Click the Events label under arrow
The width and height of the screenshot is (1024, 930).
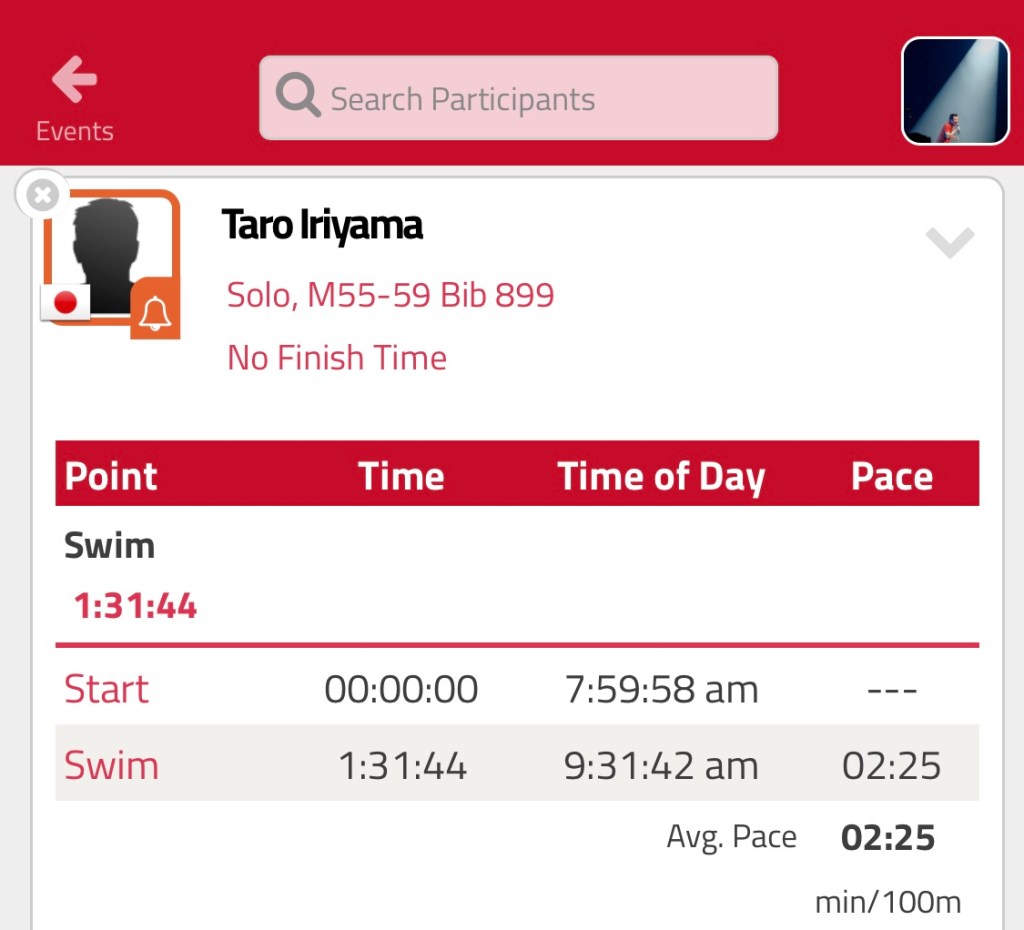coord(74,131)
